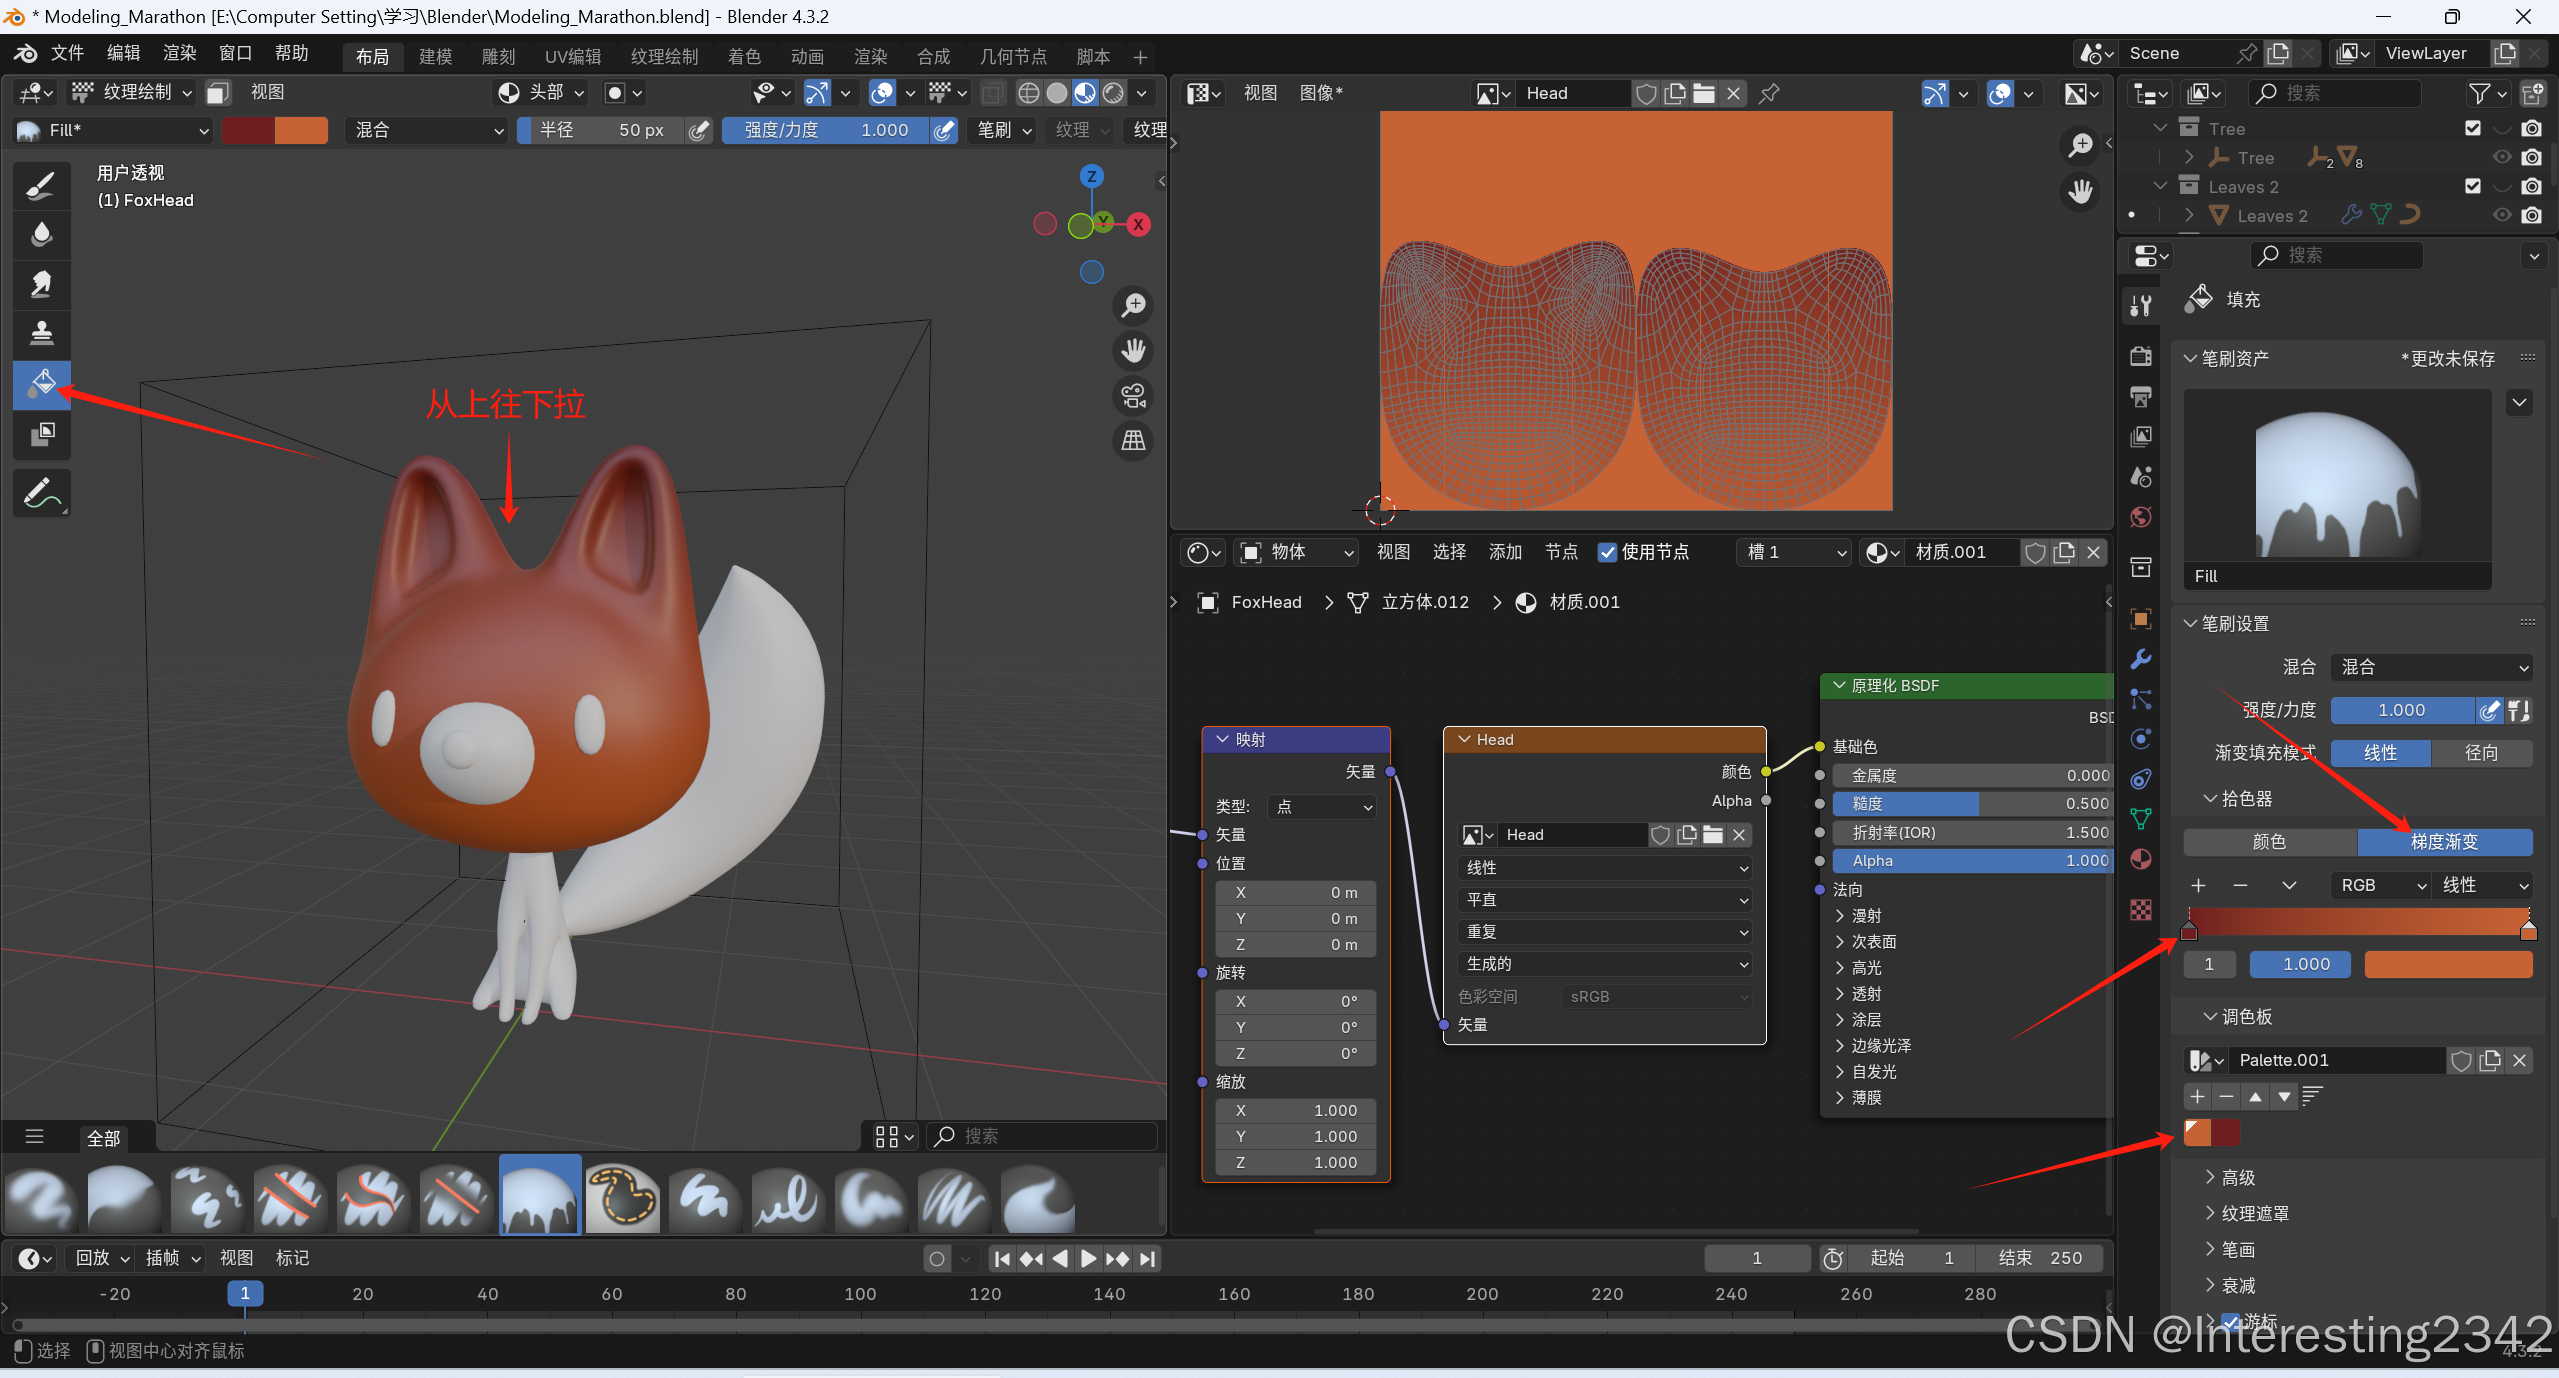Image resolution: width=2559 pixels, height=1378 pixels.
Task: Uncheck the 使用节点 checkbox
Action: [x=1607, y=552]
